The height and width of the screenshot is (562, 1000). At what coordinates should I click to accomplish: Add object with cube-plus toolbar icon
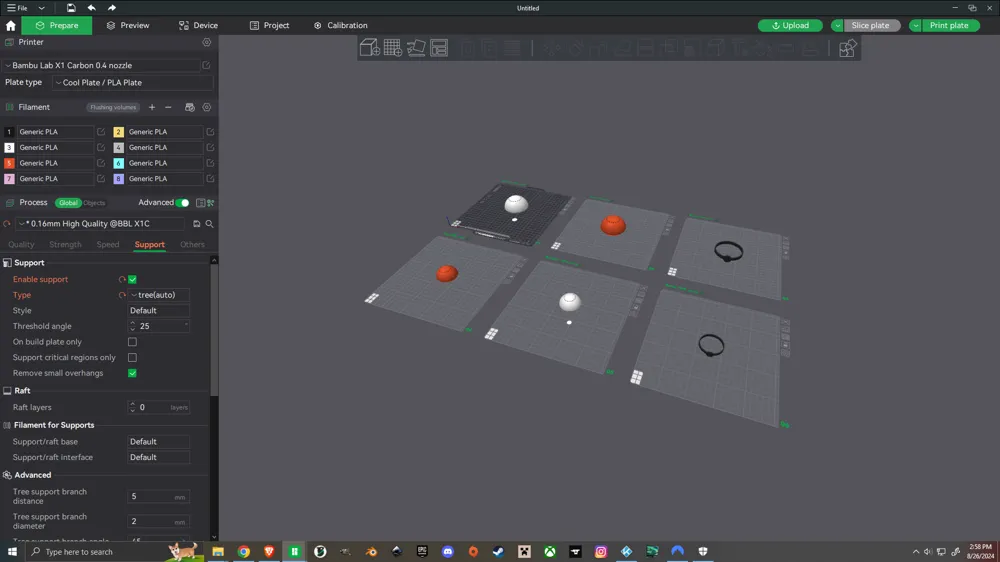point(370,48)
